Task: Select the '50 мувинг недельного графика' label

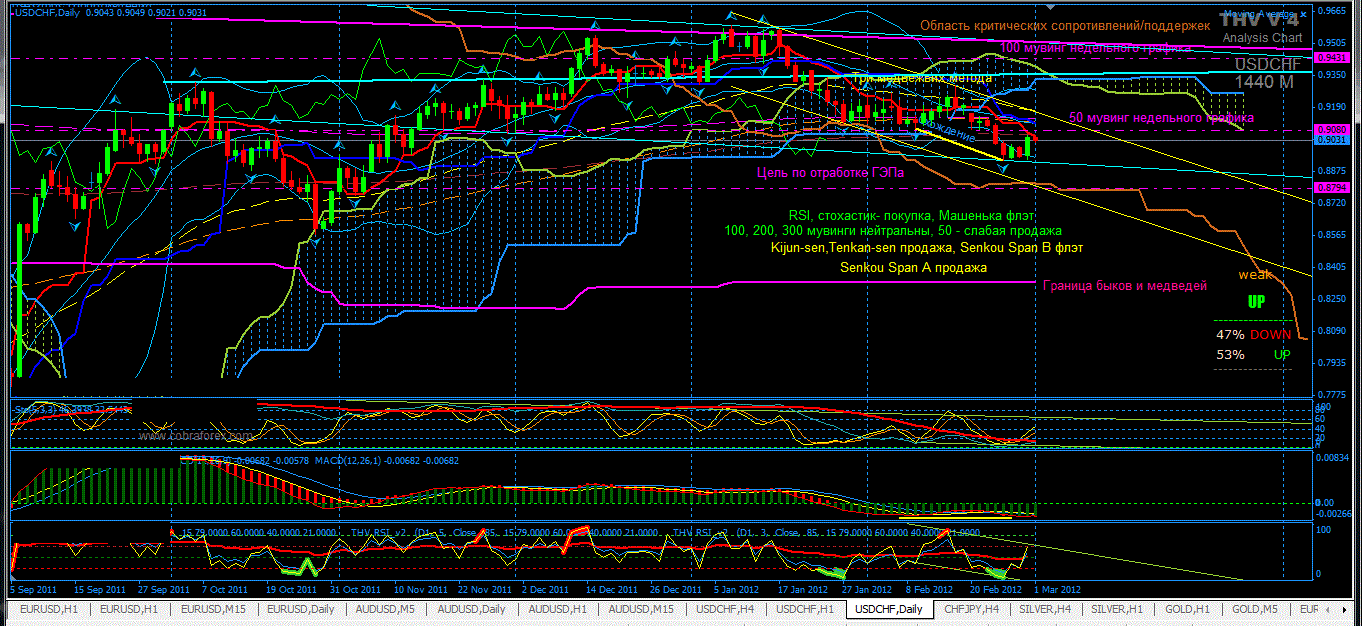Action: point(1161,117)
